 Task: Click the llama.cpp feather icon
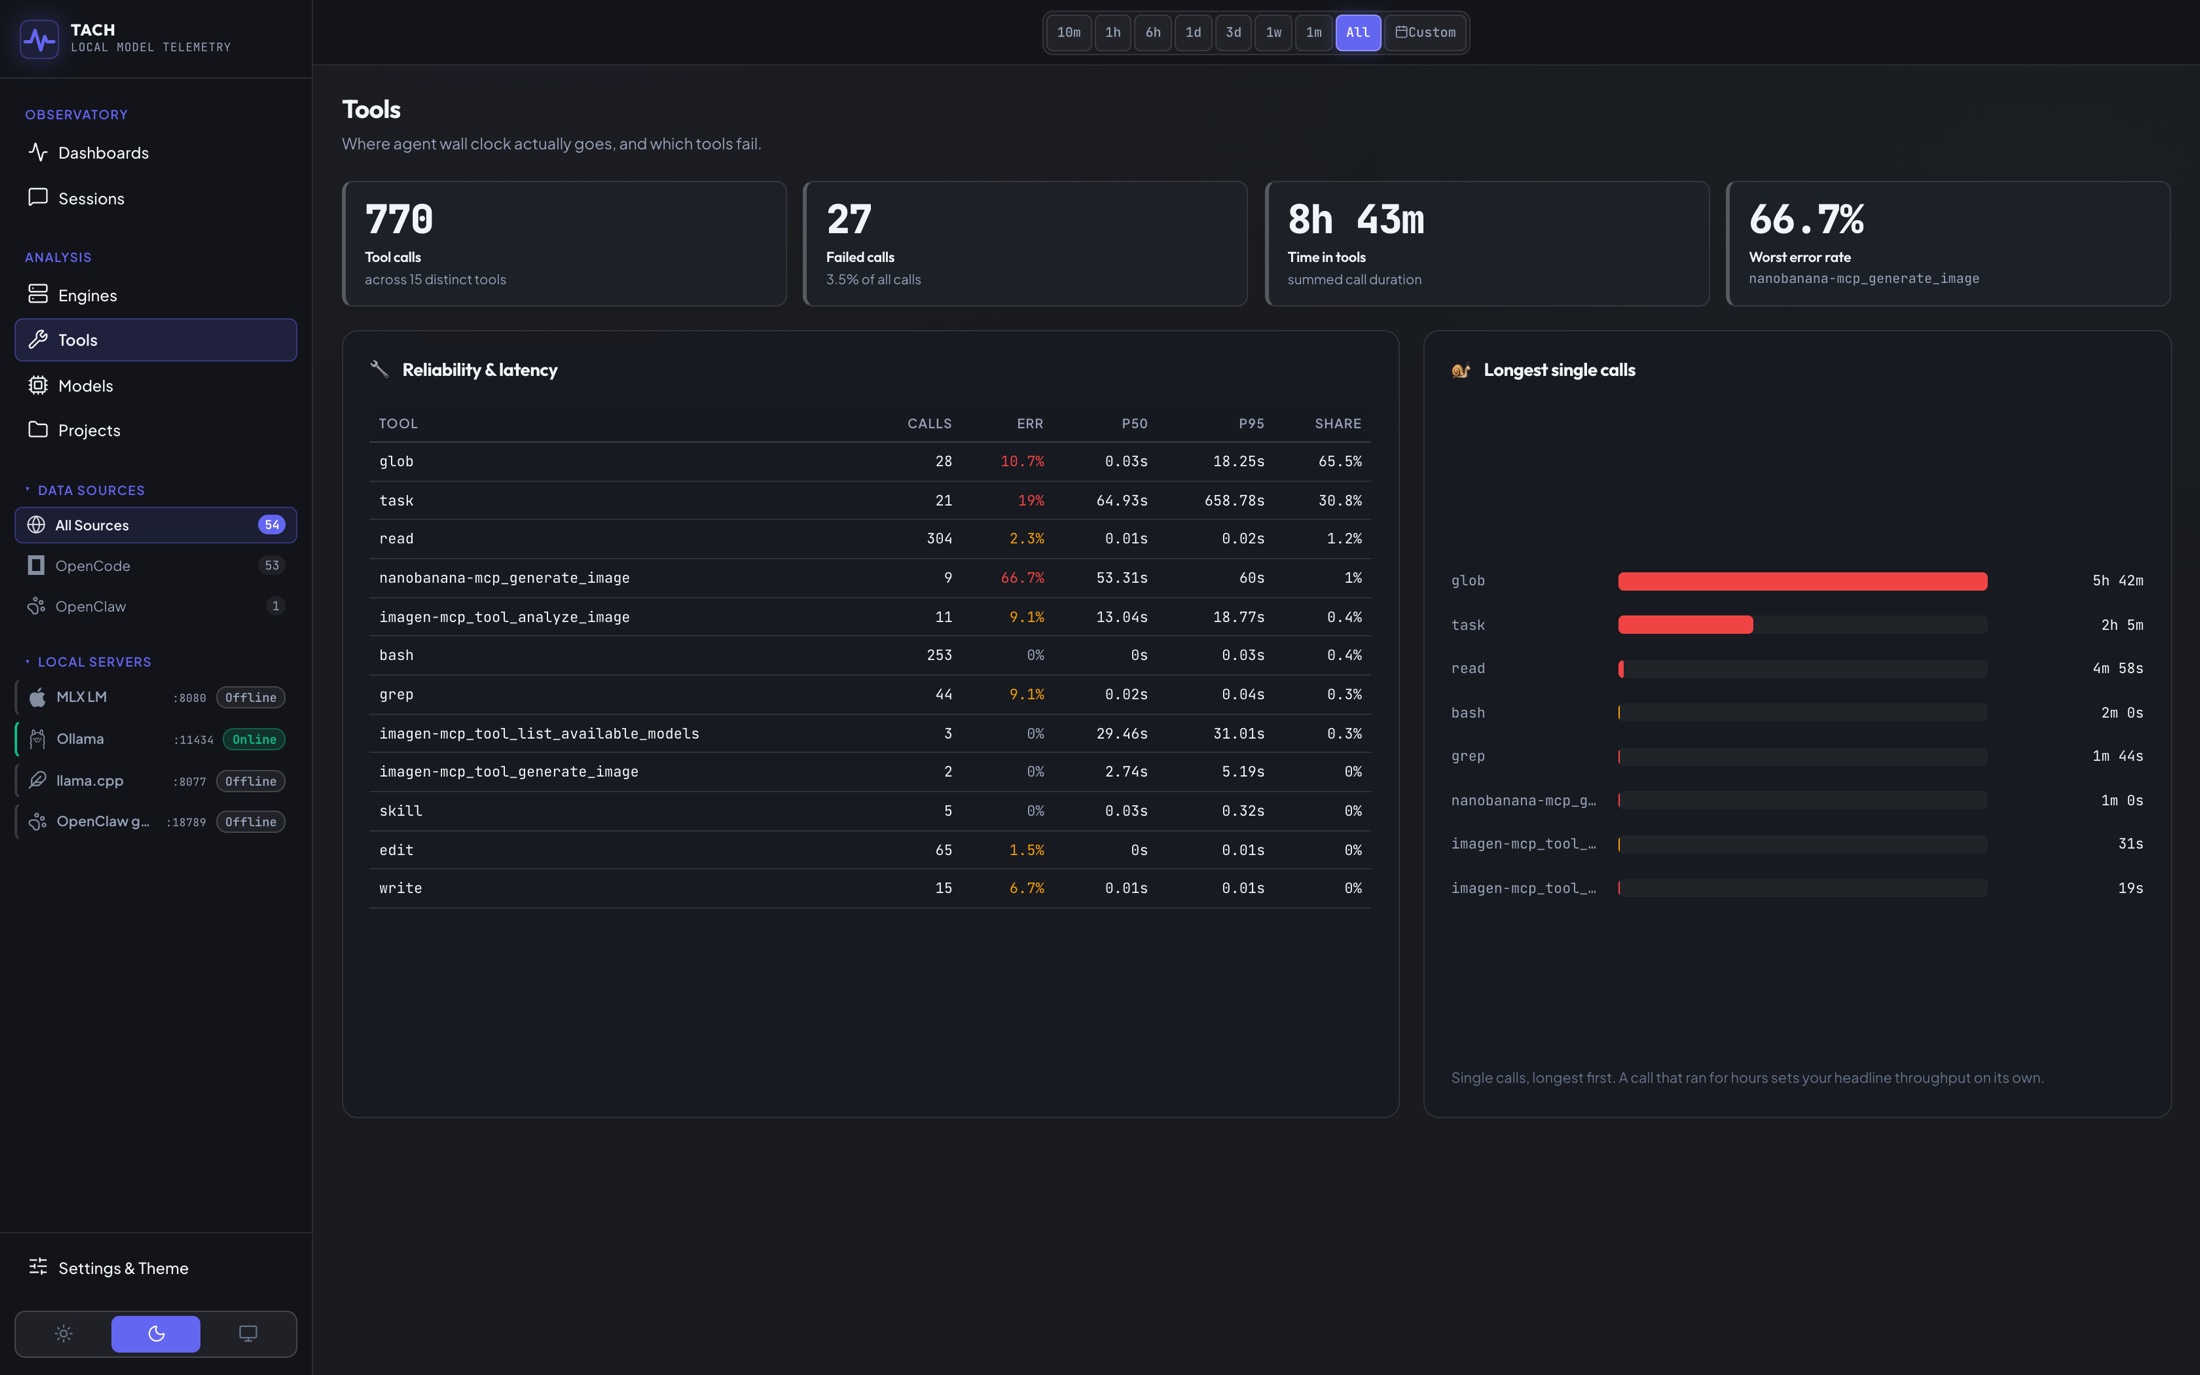pyautogui.click(x=37, y=780)
